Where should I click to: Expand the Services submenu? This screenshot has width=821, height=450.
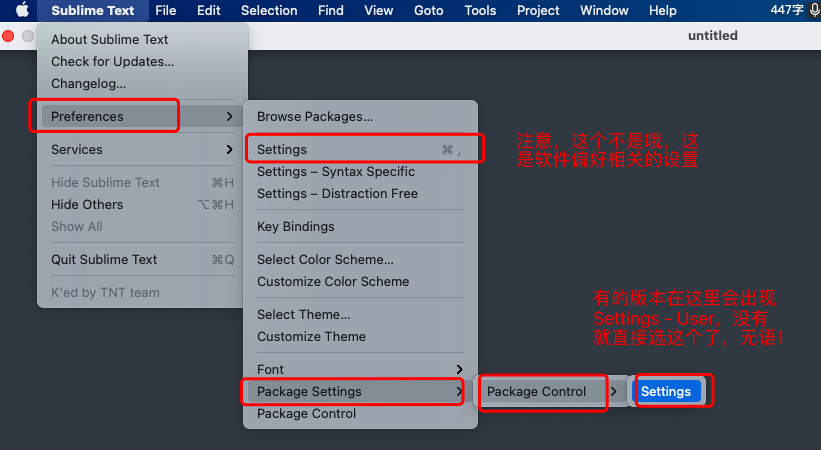click(141, 149)
